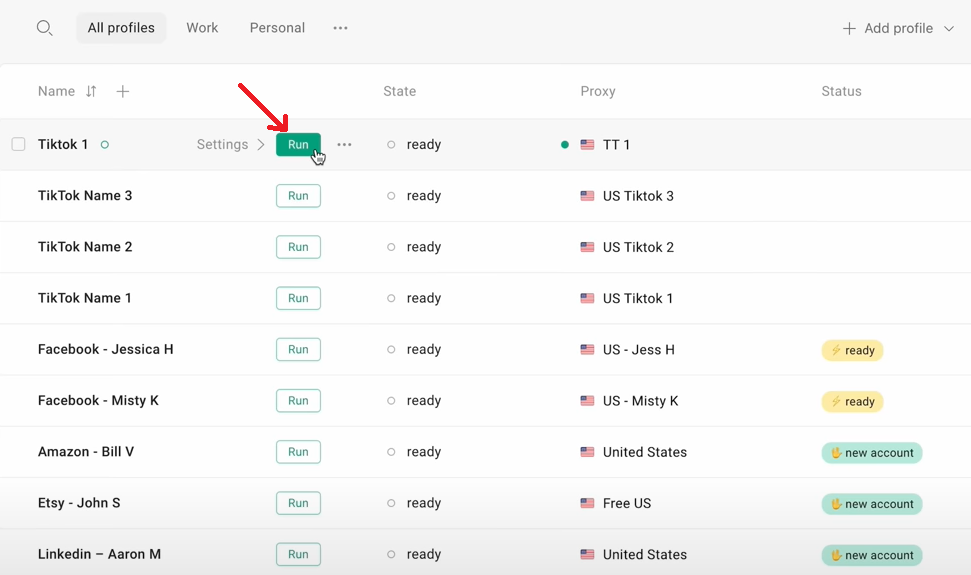Image resolution: width=971 pixels, height=575 pixels.
Task: Click the ready state circle in Tiktok 1 row
Action: point(391,145)
